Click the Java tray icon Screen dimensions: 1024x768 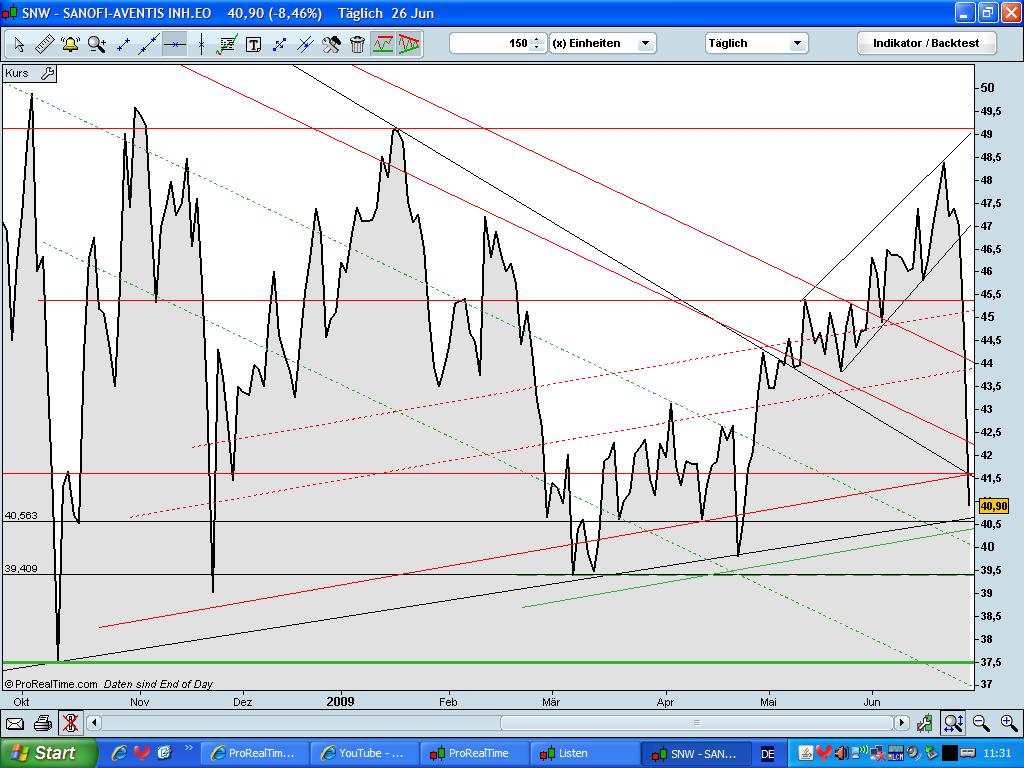(806, 754)
